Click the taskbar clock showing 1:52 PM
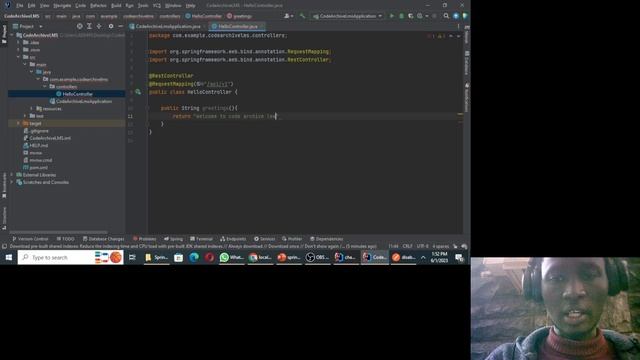Image resolution: width=640 pixels, height=360 pixels. [439, 257]
